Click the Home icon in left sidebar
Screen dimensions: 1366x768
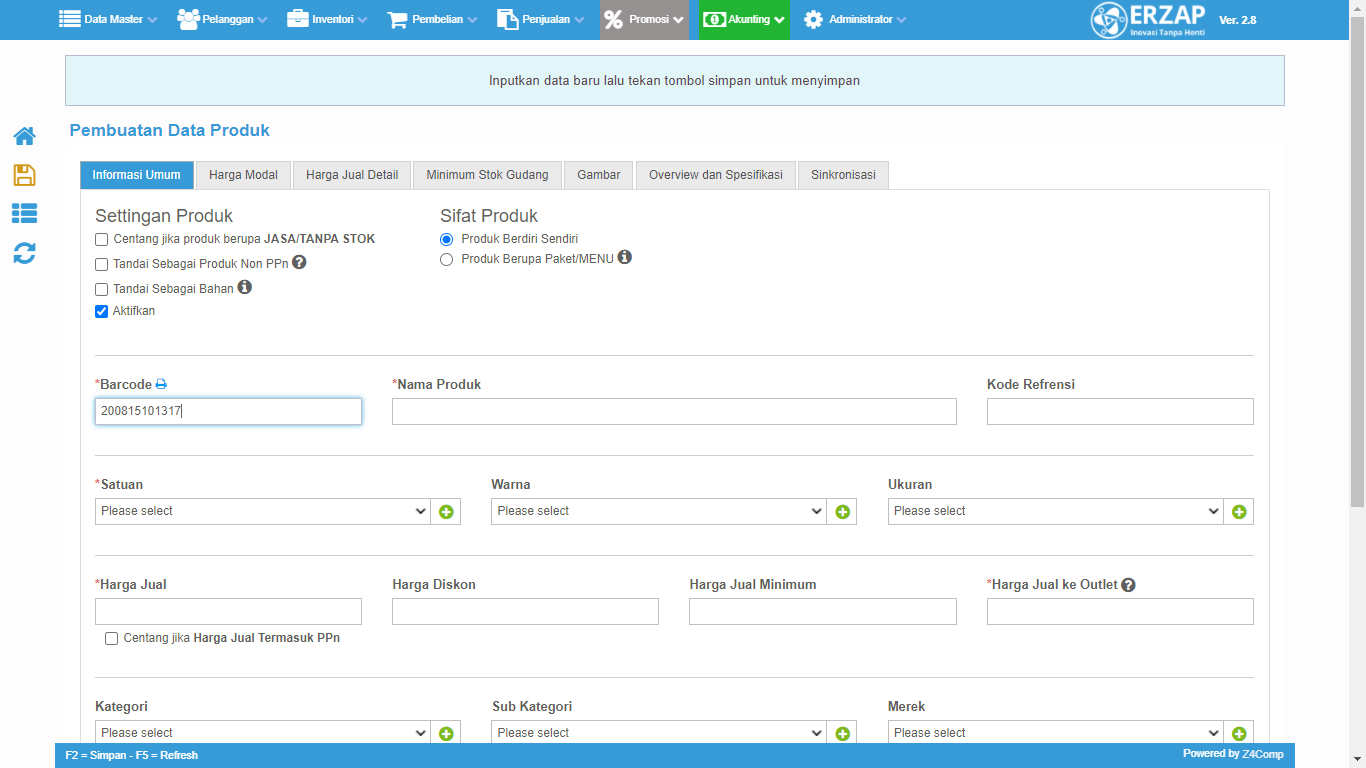point(24,136)
